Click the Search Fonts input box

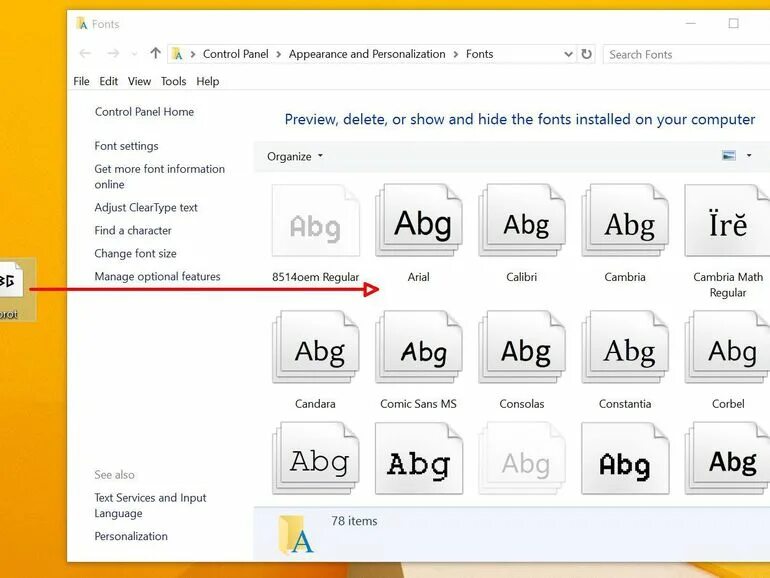coord(687,55)
